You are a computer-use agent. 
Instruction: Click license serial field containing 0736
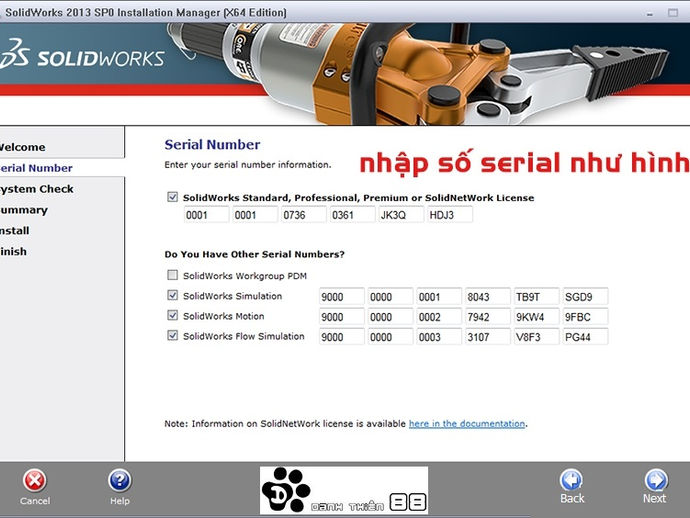pyautogui.click(x=303, y=215)
